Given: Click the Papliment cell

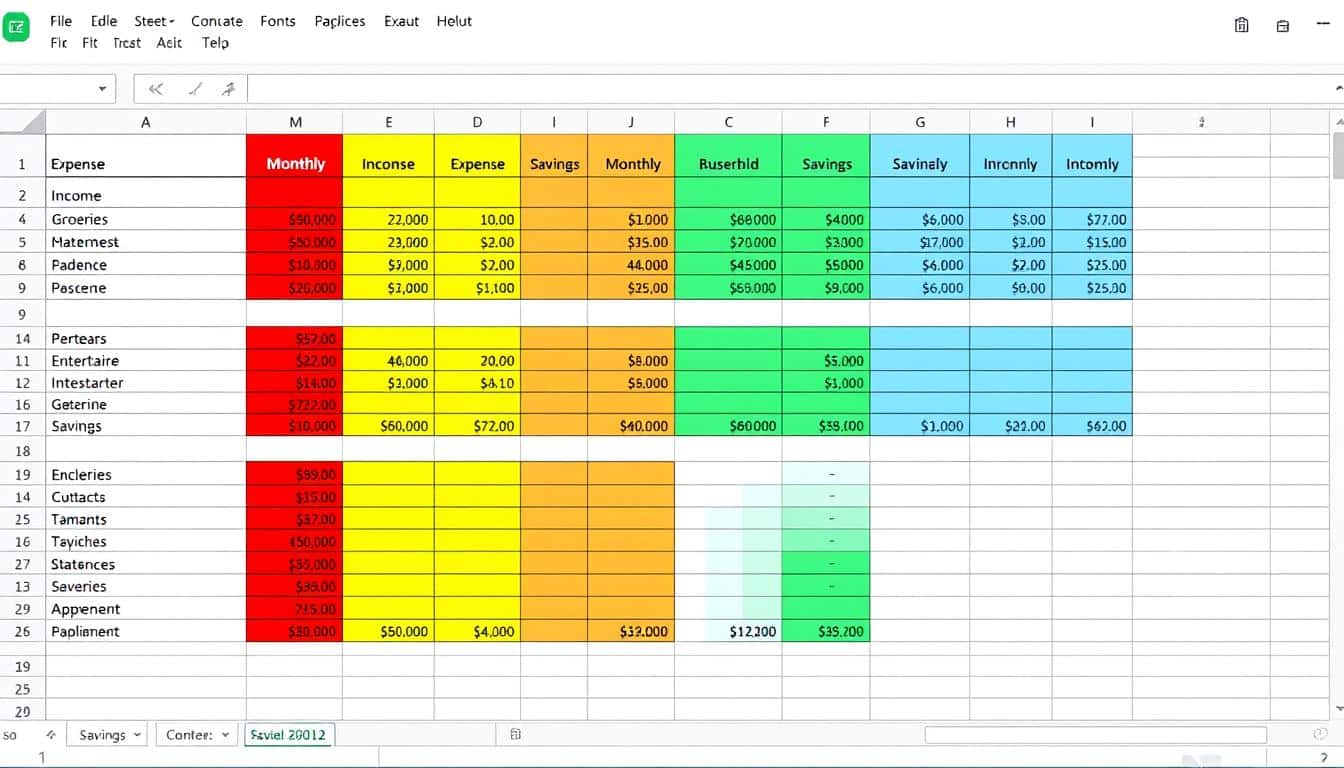Looking at the screenshot, I should coord(146,631).
